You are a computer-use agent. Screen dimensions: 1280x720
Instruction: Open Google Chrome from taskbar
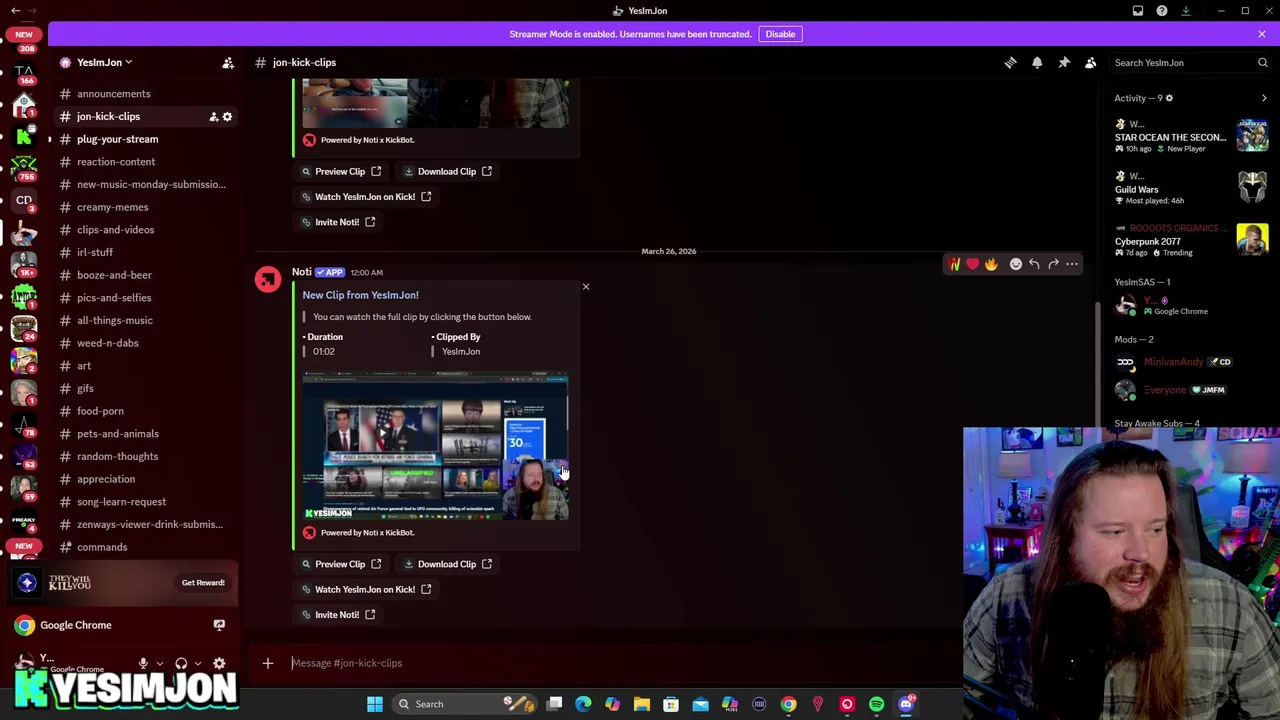789,704
